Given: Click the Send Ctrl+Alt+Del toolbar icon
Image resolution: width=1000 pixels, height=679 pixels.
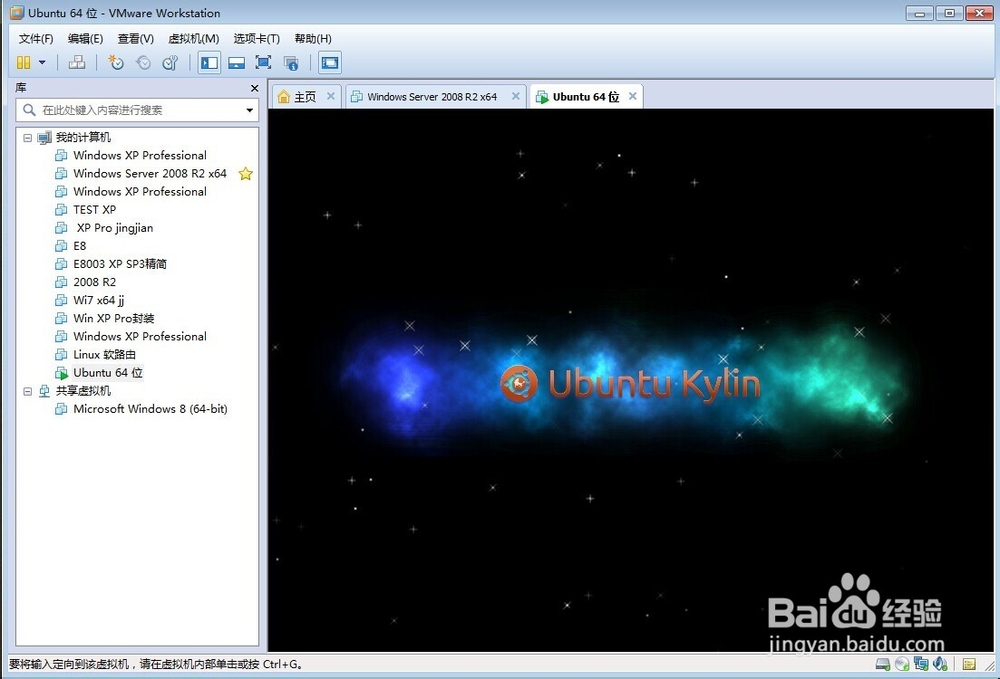Looking at the screenshot, I should tap(77, 62).
